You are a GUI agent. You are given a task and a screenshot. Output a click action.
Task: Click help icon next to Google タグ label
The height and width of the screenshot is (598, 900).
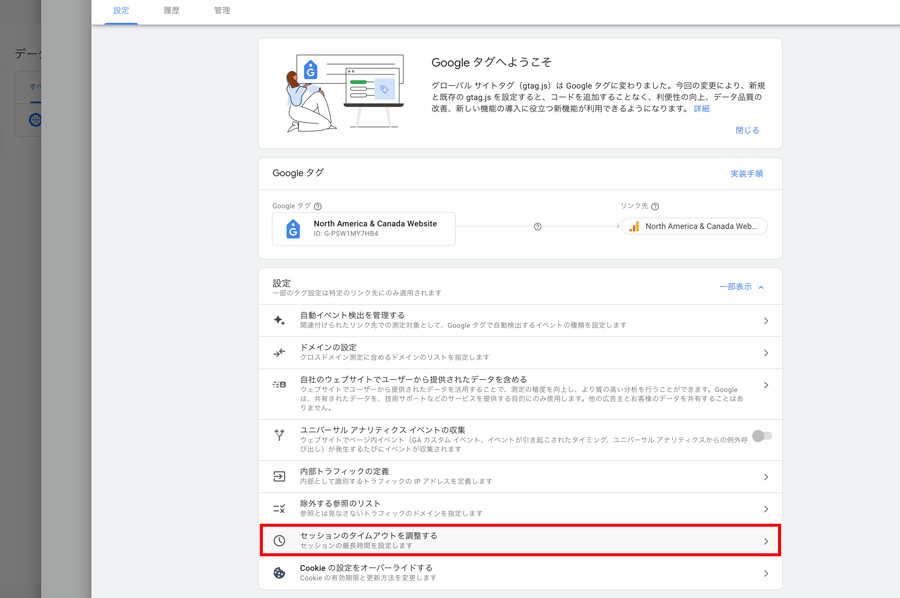(318, 206)
